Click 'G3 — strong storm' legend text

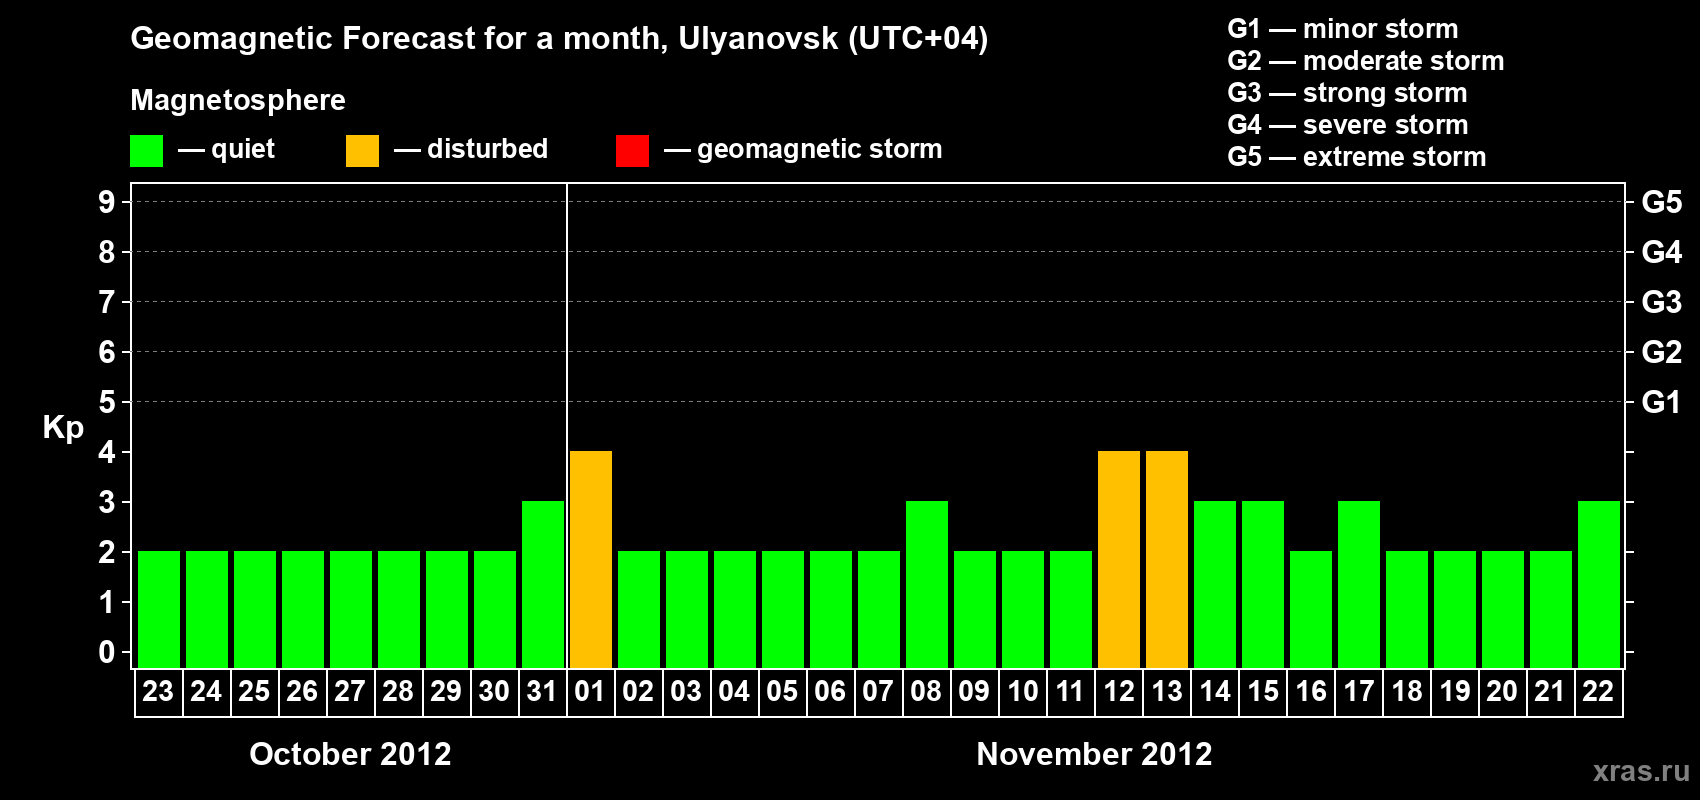(x=1347, y=93)
